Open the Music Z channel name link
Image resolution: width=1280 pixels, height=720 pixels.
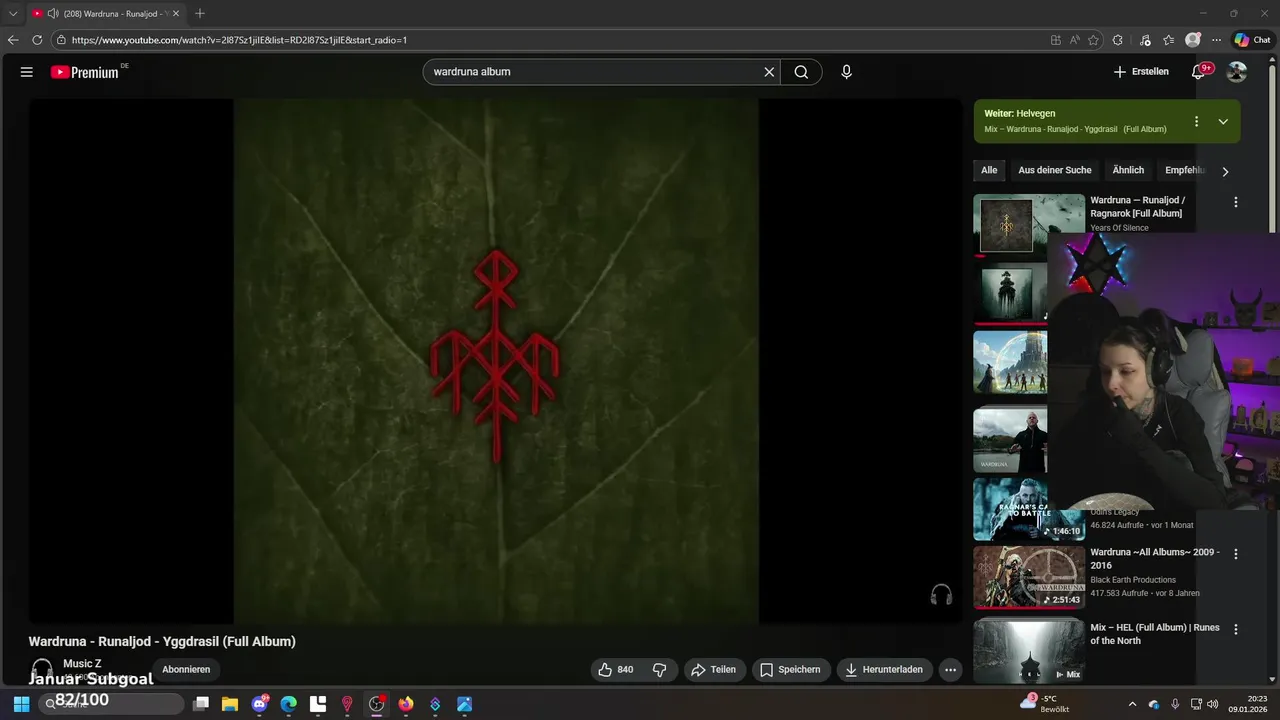click(x=82, y=663)
